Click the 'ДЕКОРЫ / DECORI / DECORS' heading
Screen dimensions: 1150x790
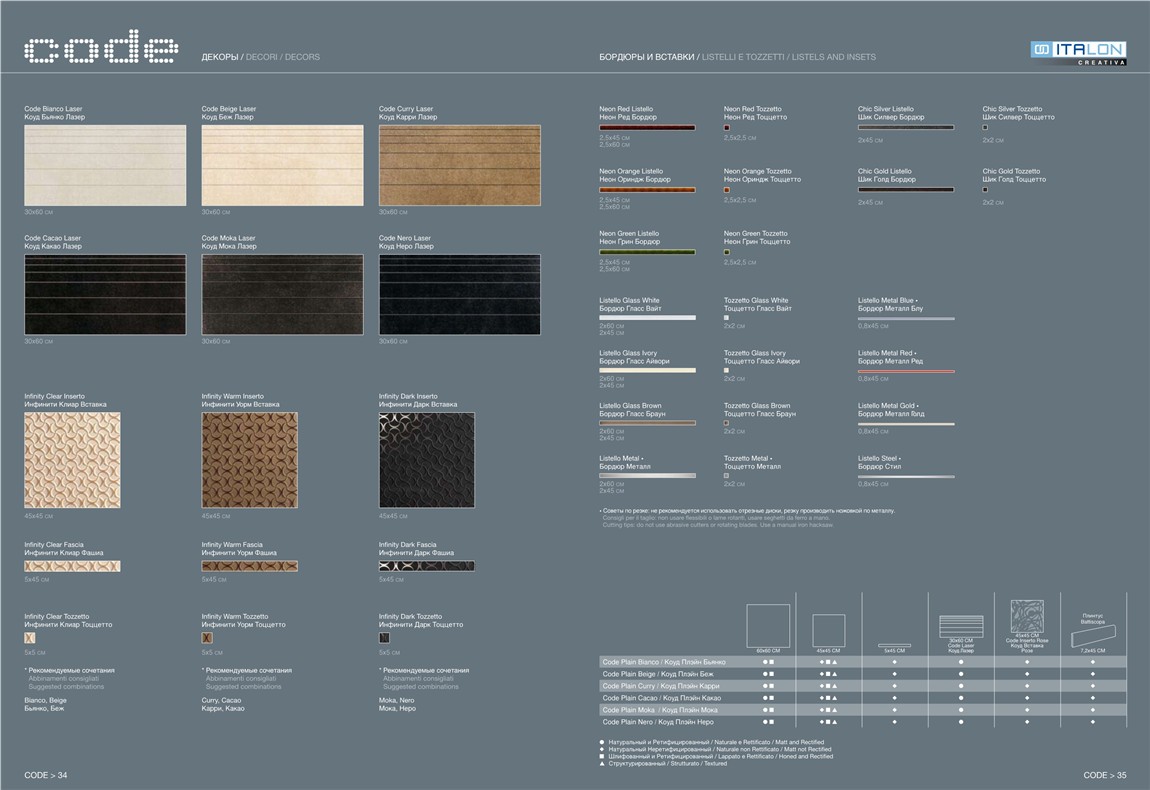point(260,57)
